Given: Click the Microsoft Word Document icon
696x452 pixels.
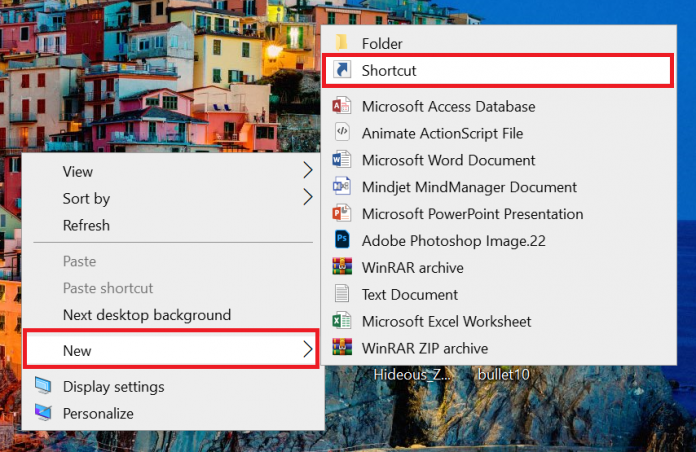Looking at the screenshot, I should (342, 160).
